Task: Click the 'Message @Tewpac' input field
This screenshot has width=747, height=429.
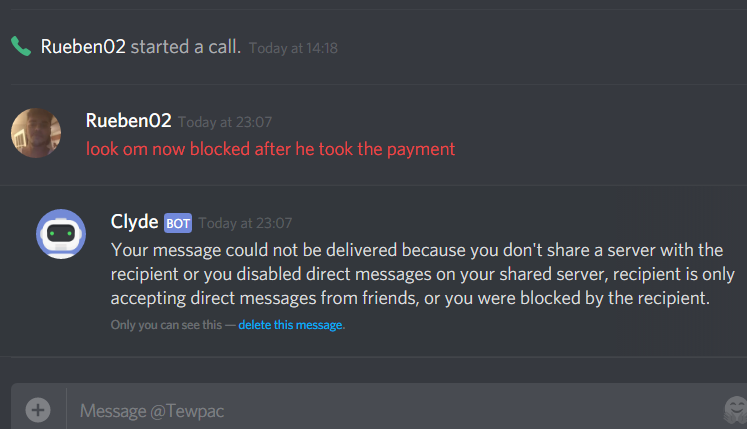Action: [395, 410]
